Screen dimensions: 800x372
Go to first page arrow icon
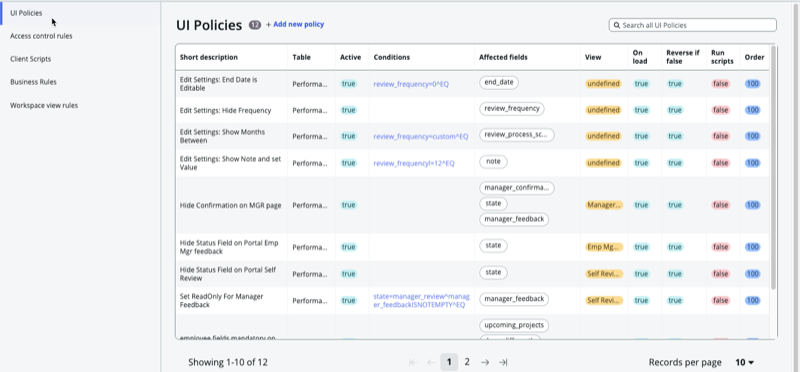coord(413,362)
